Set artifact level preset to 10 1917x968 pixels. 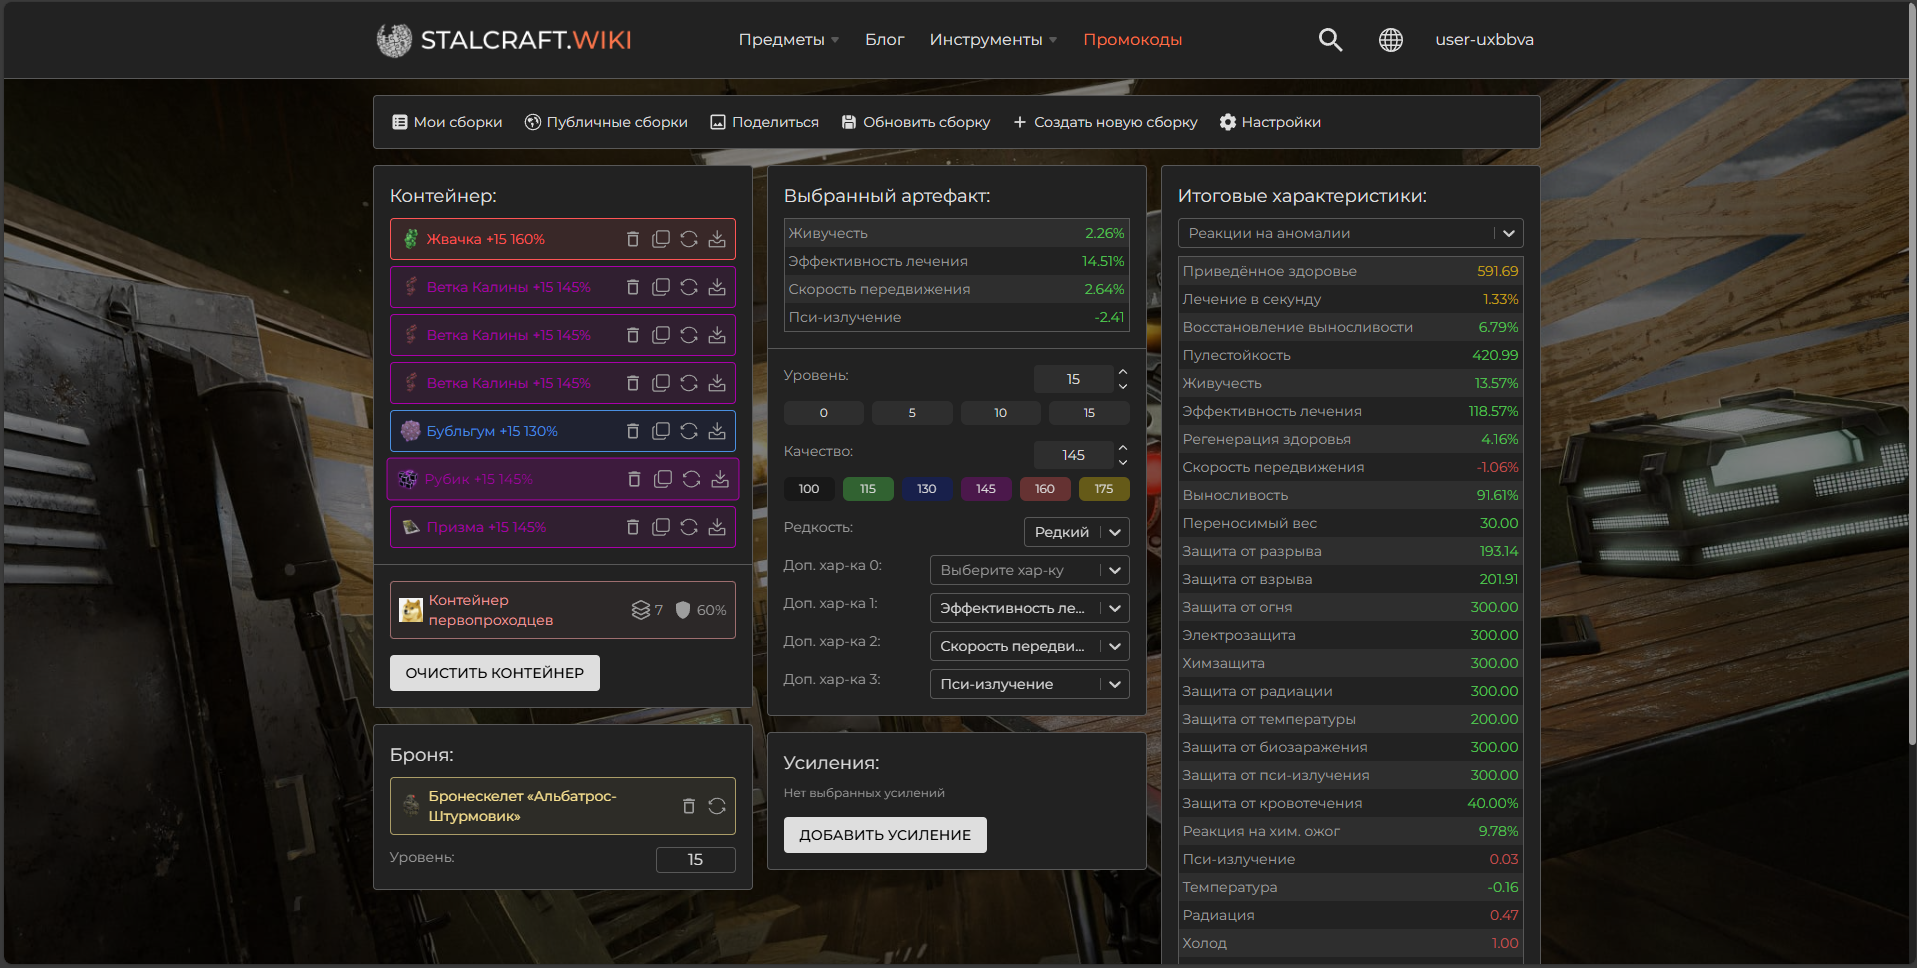point(1000,413)
